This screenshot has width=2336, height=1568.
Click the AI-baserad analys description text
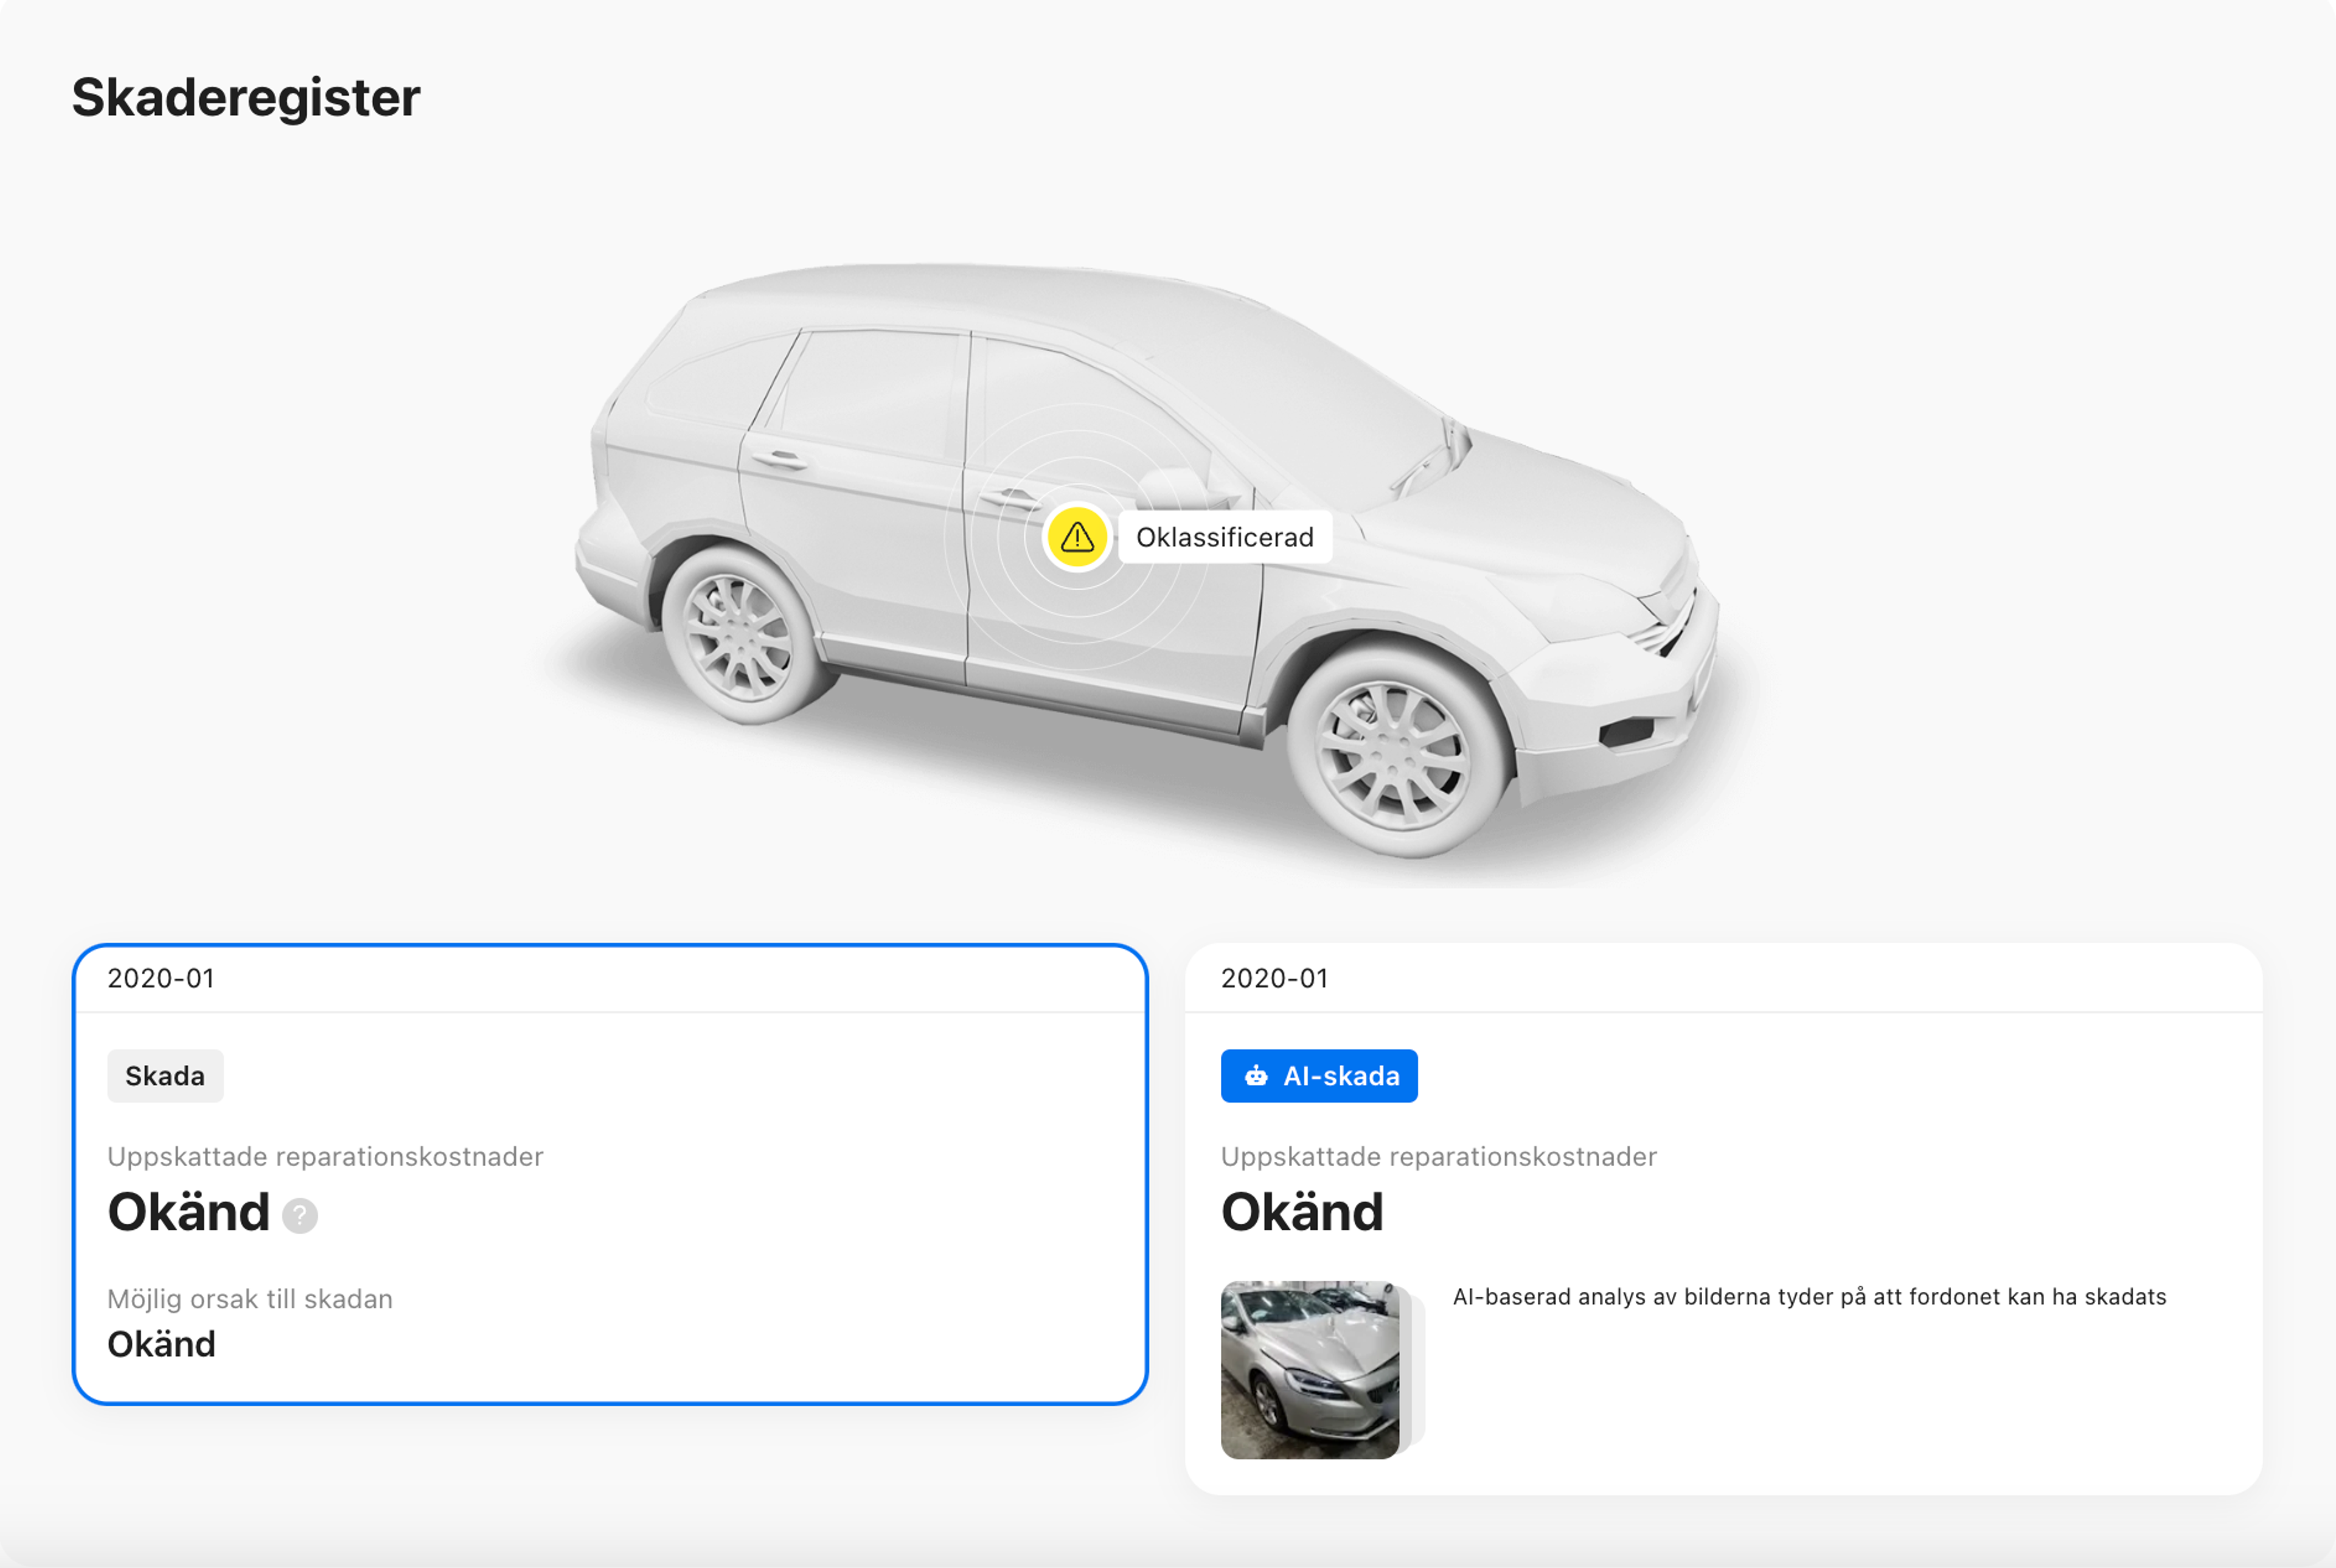1808,1297
